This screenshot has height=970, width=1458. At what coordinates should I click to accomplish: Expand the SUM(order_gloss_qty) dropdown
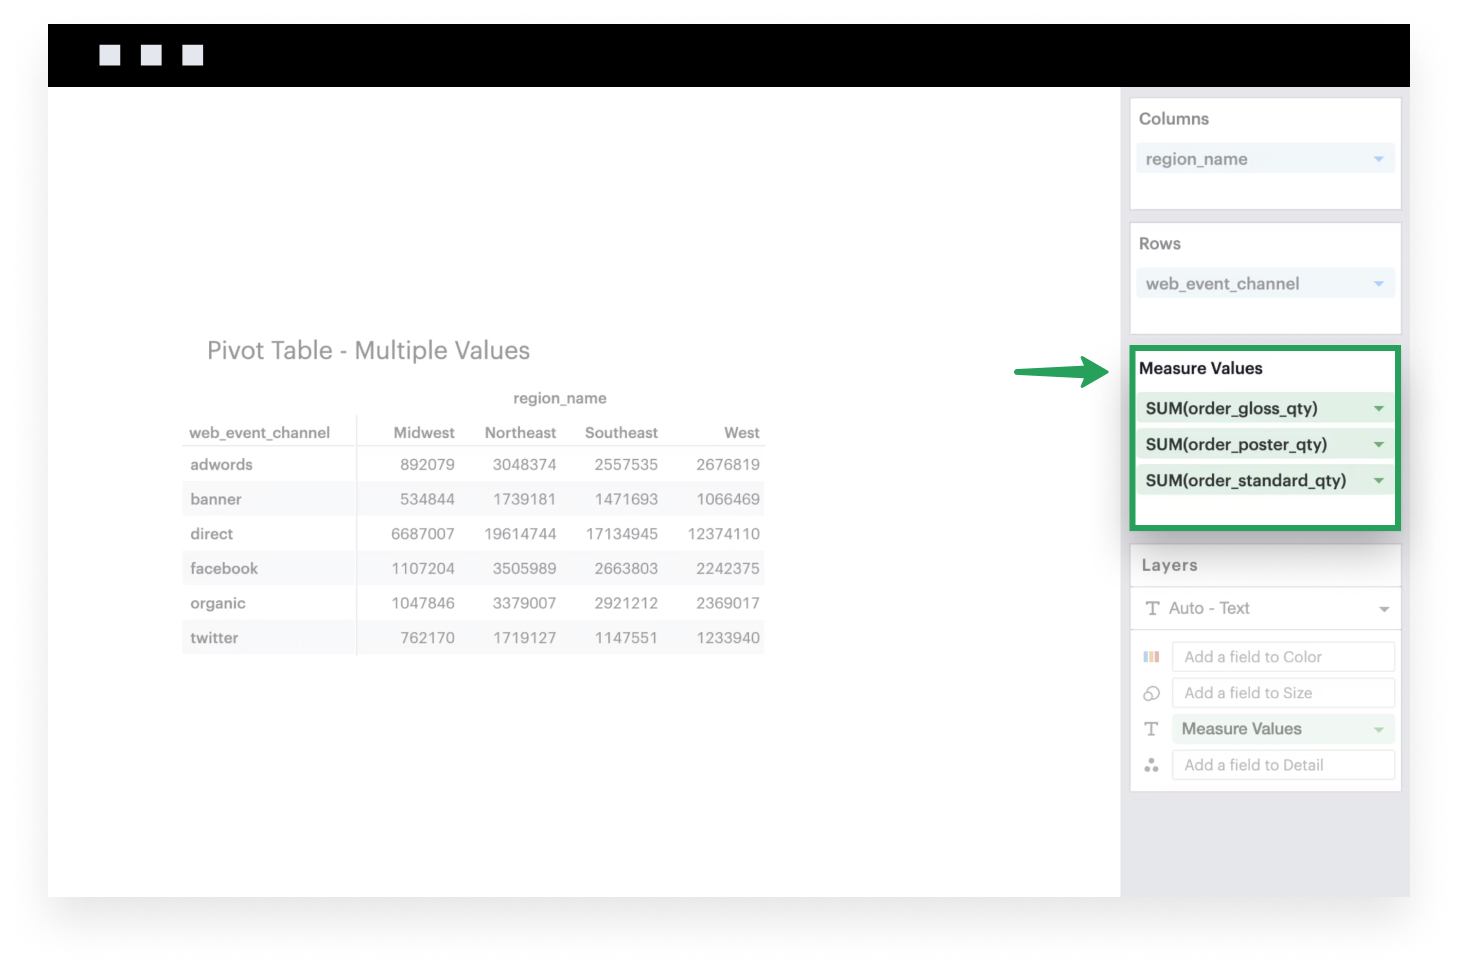coord(1378,408)
